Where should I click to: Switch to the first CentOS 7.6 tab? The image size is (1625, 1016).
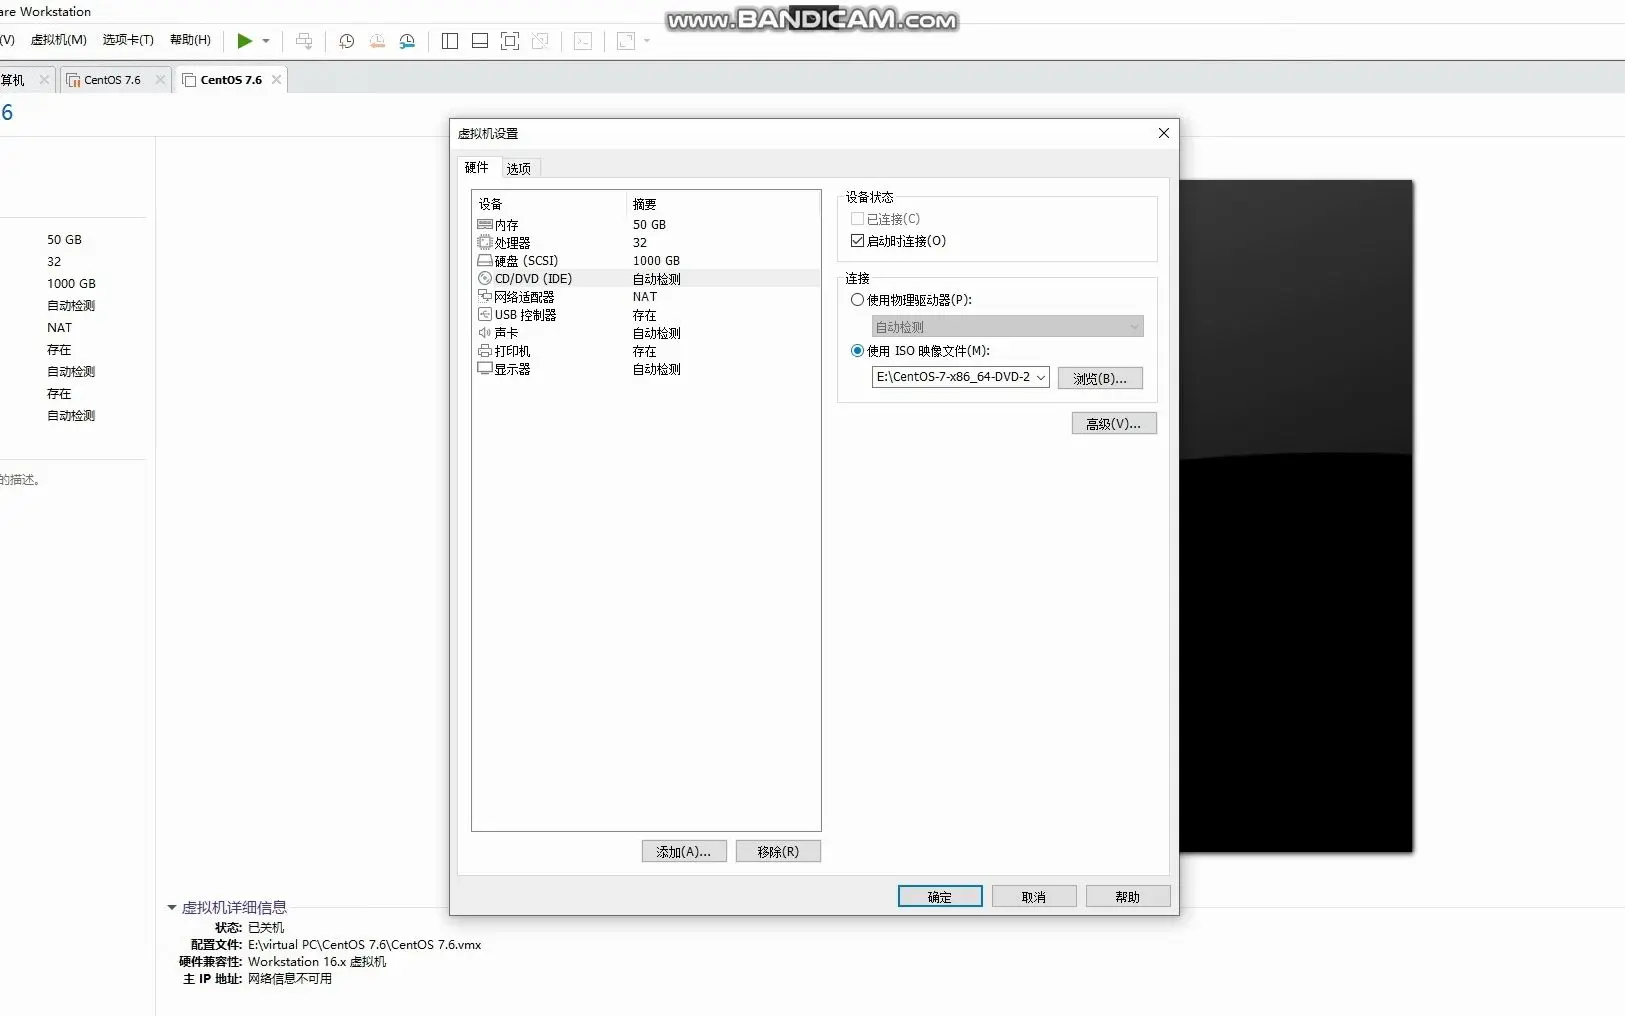point(111,80)
